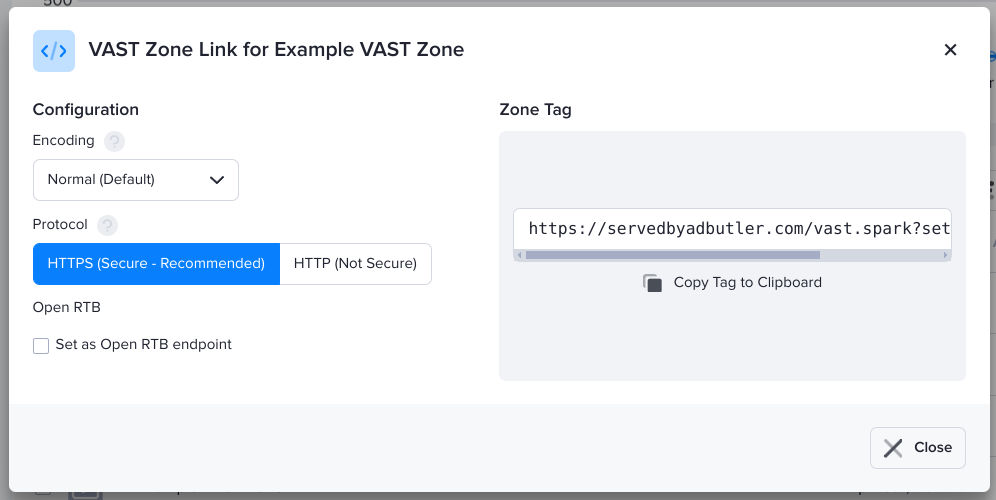
Task: Click inside the servedbyadbutler.com tag URL field
Action: (x=732, y=229)
